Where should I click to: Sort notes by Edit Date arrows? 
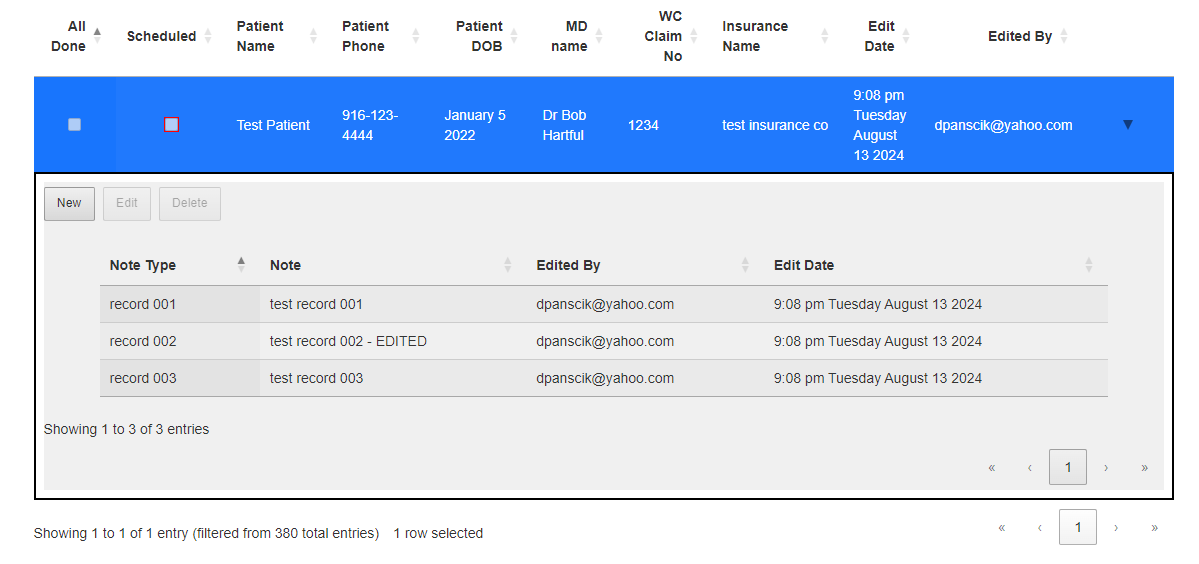click(1089, 265)
